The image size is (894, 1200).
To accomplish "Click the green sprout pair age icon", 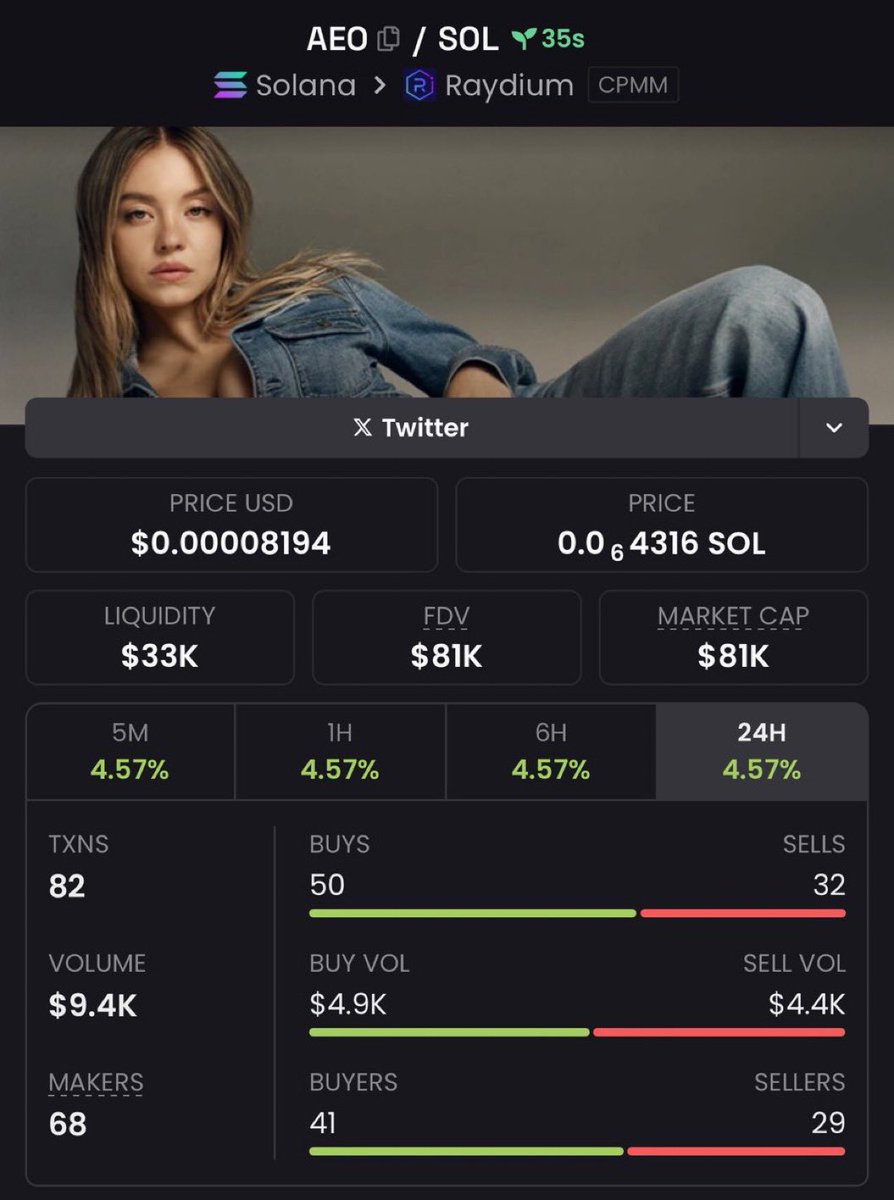I will [524, 39].
